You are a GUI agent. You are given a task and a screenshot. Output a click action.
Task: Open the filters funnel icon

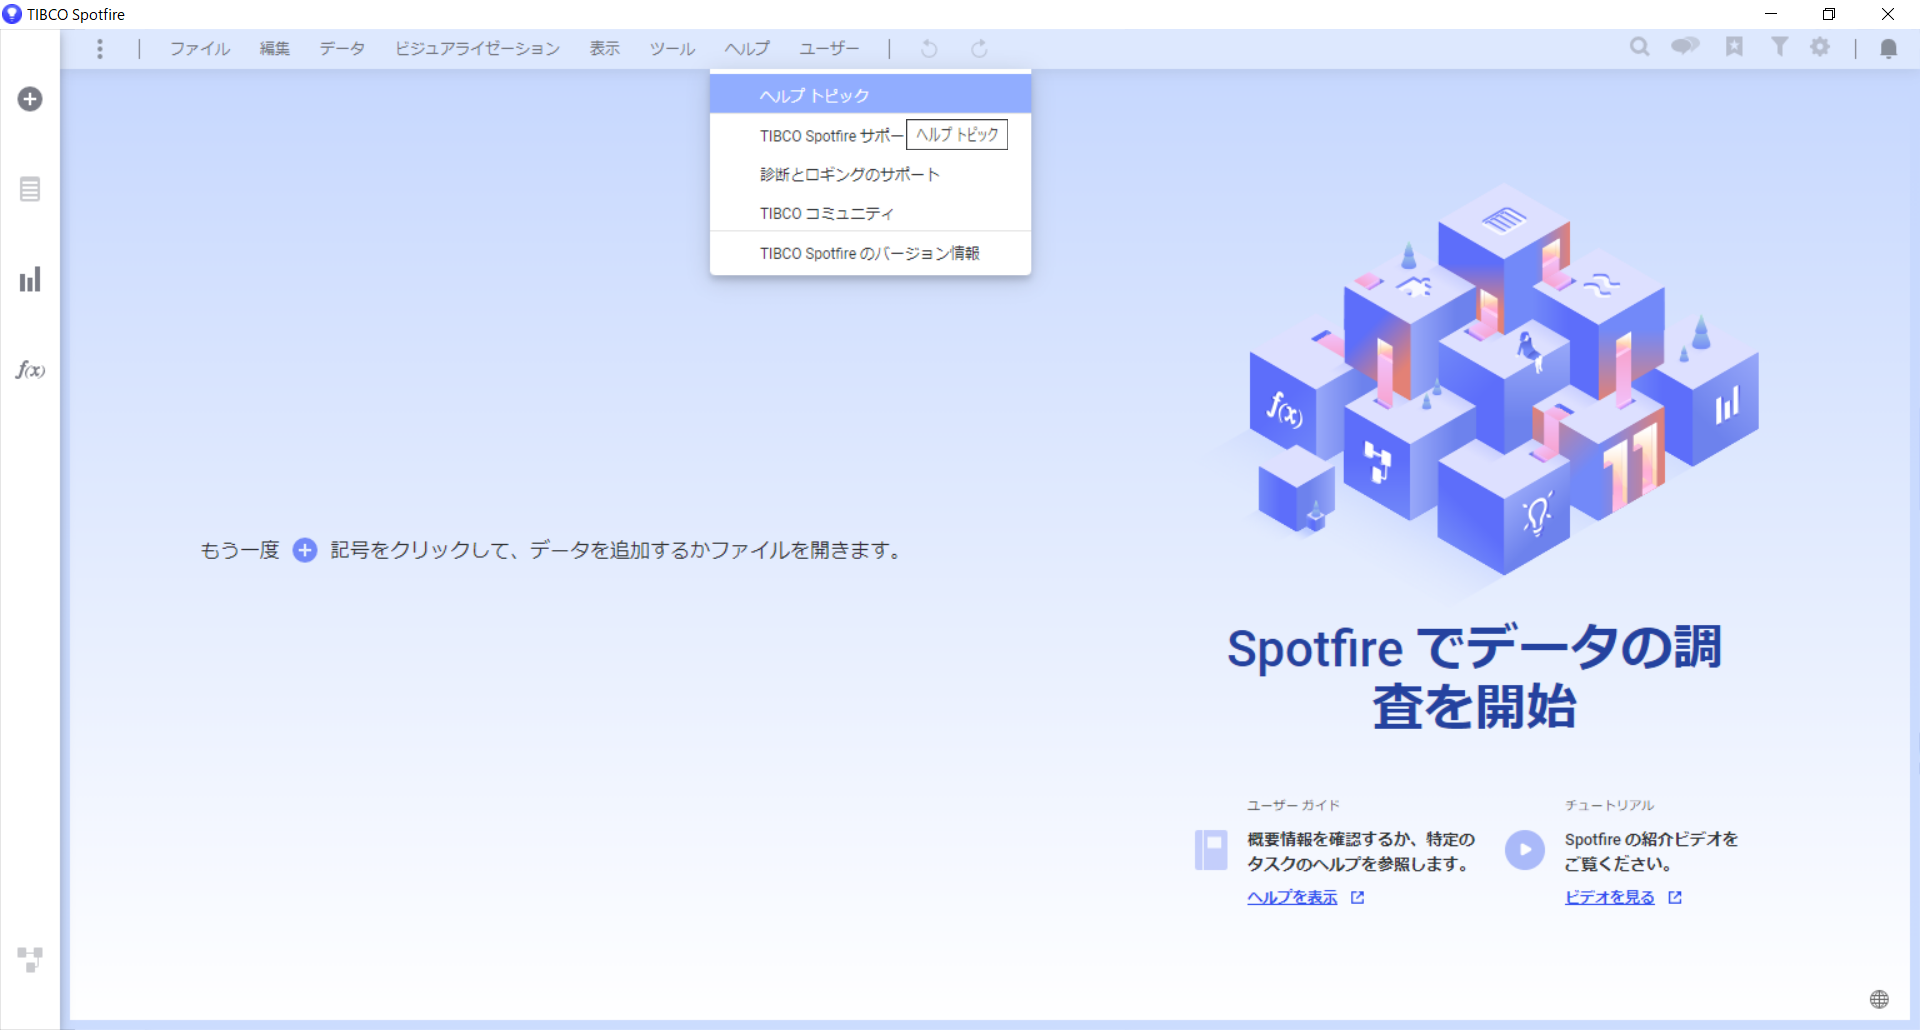click(x=1780, y=47)
